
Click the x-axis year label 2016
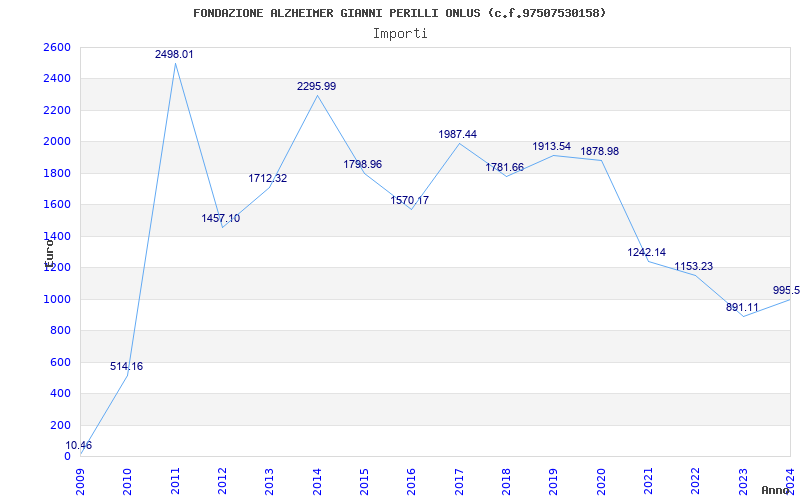pyautogui.click(x=411, y=482)
